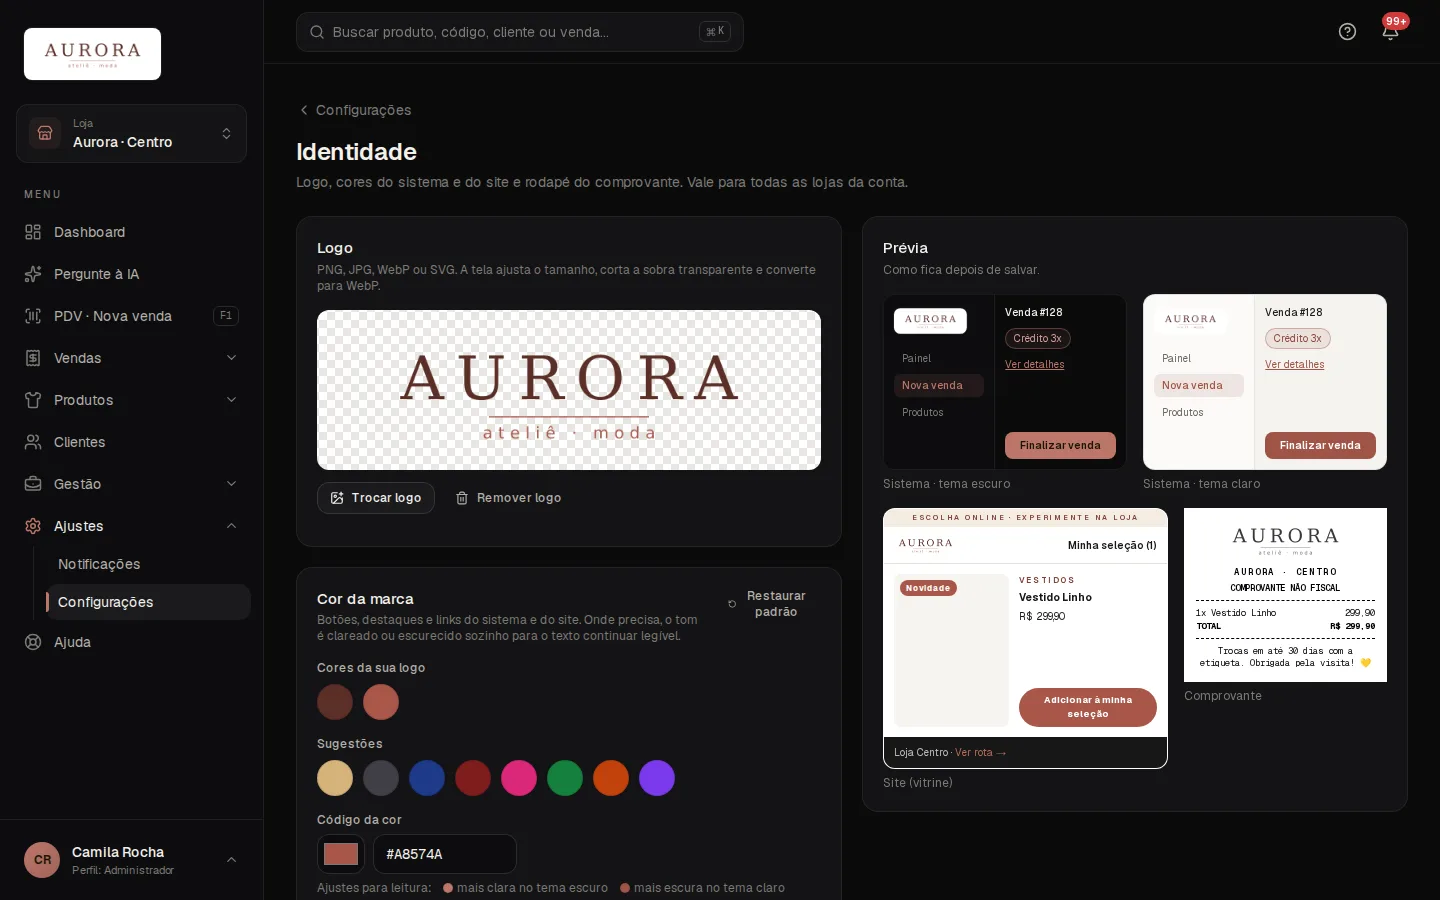Expand the Vendas submenu chevron
1440x900 pixels.
232,358
